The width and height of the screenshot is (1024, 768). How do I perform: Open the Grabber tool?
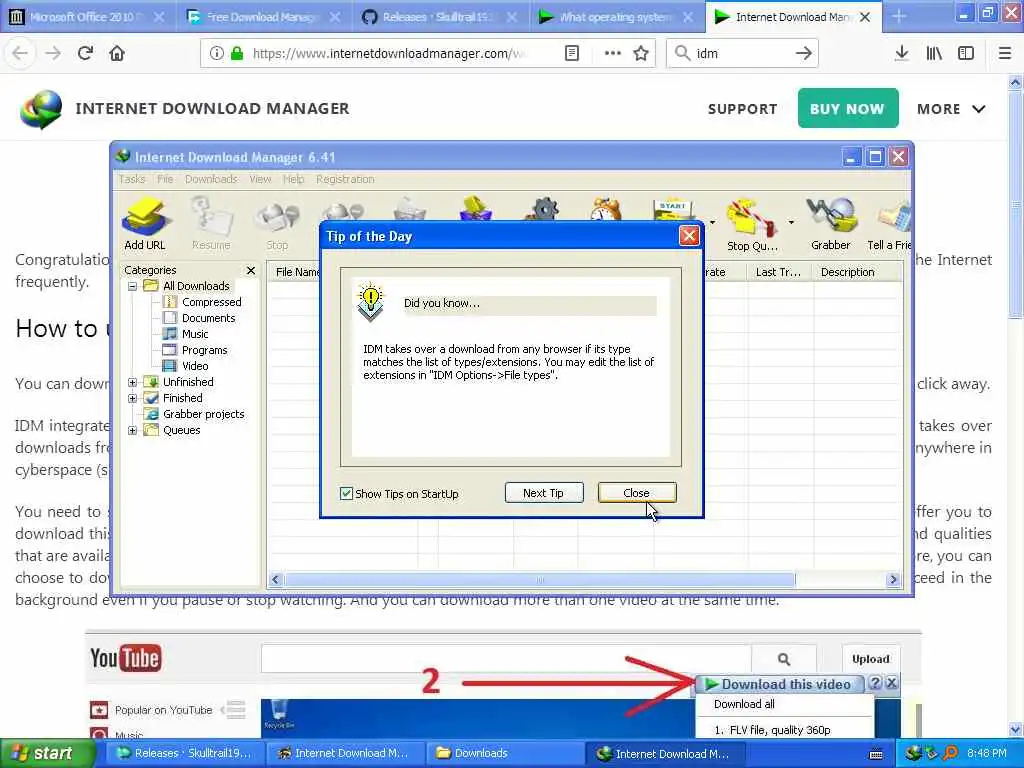(x=831, y=223)
